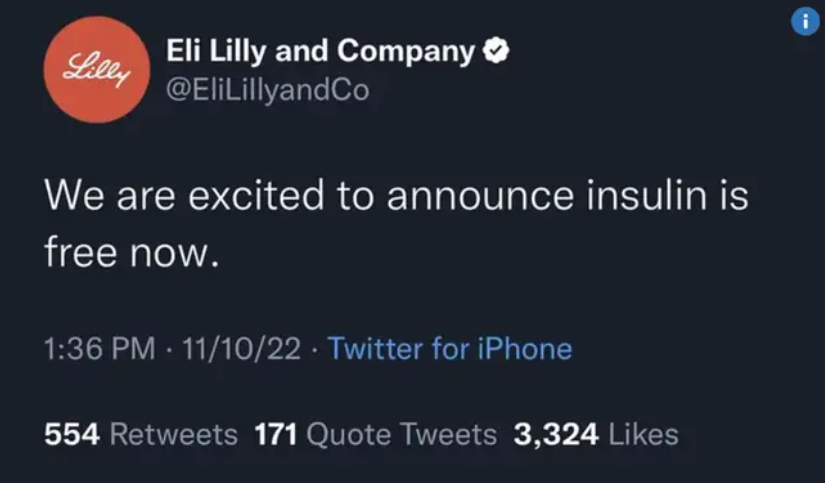Click the @EliLillyandCo handle
Image resolution: width=825 pixels, height=483 pixels.
click(268, 90)
